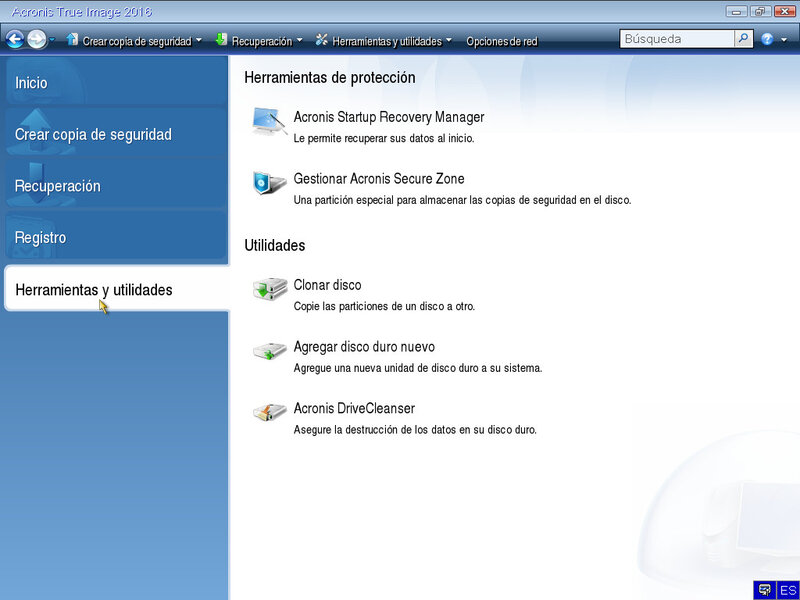Click the Acronis DriveCleanser brush icon

[270, 412]
